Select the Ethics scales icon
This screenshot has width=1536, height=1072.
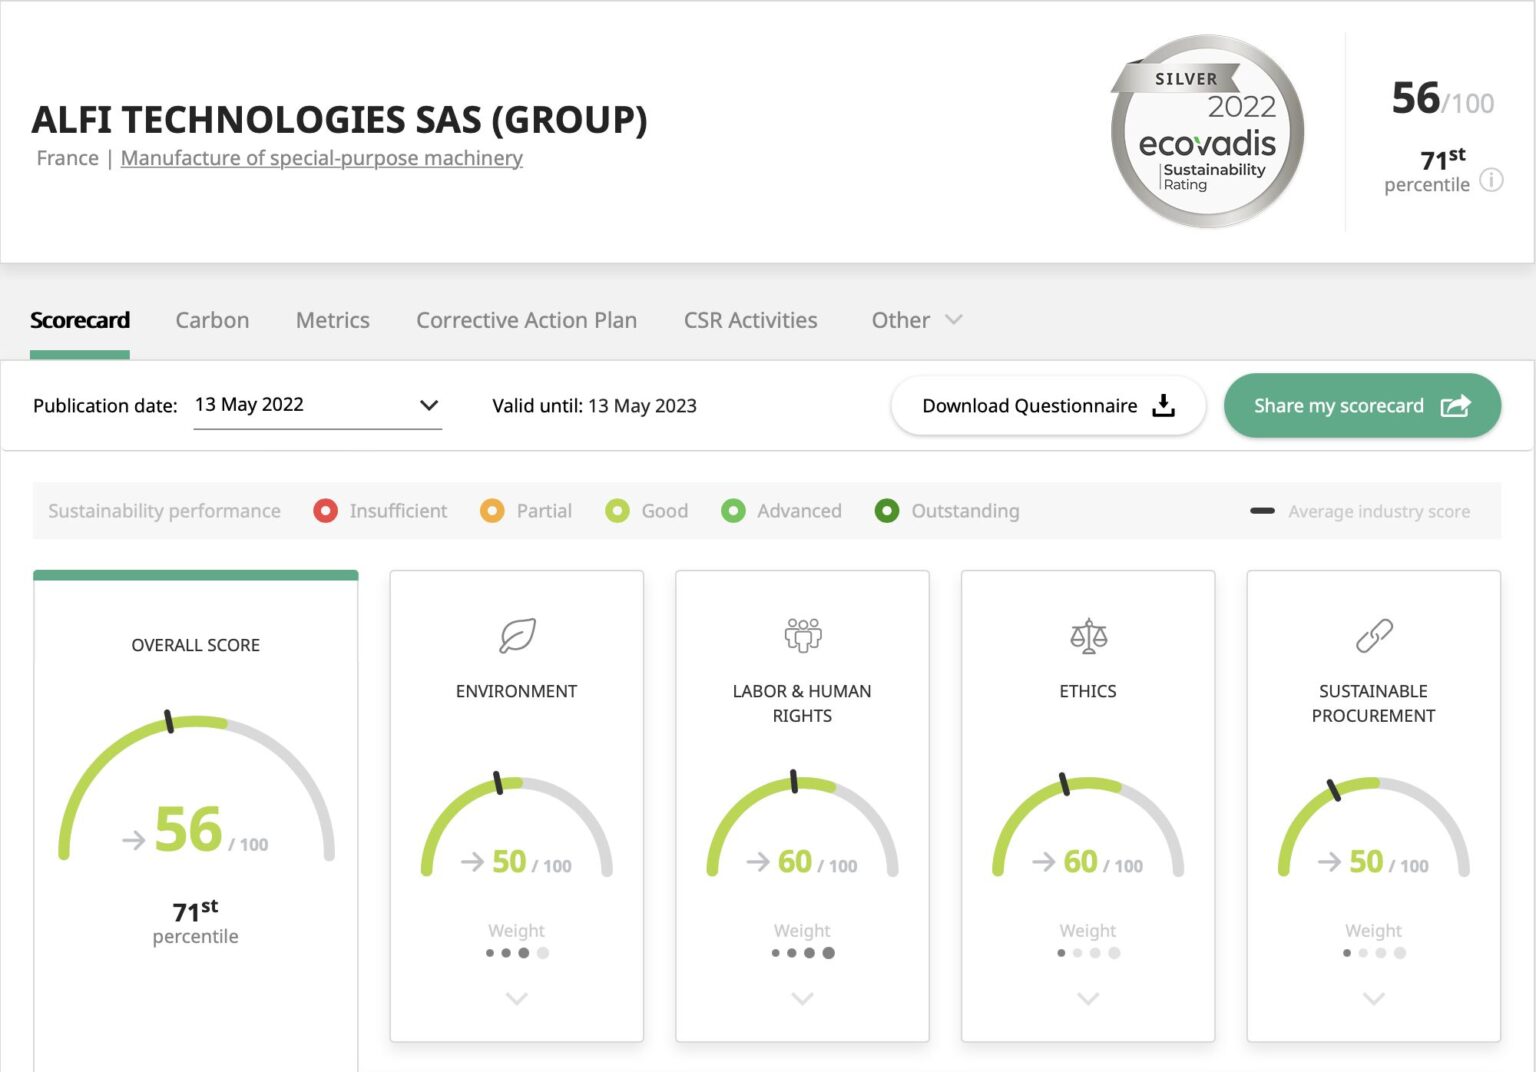point(1088,636)
